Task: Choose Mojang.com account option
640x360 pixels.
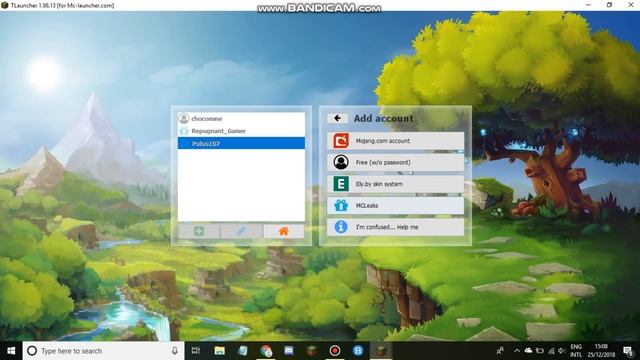Action: (395, 141)
